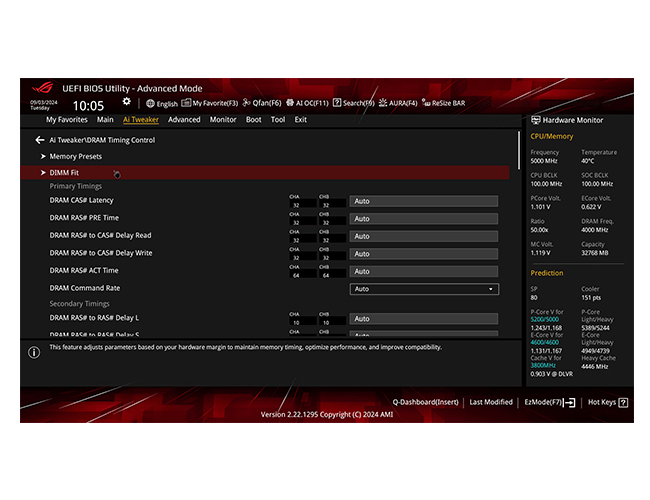Open the DRAM Command Rate dropdown

point(424,289)
